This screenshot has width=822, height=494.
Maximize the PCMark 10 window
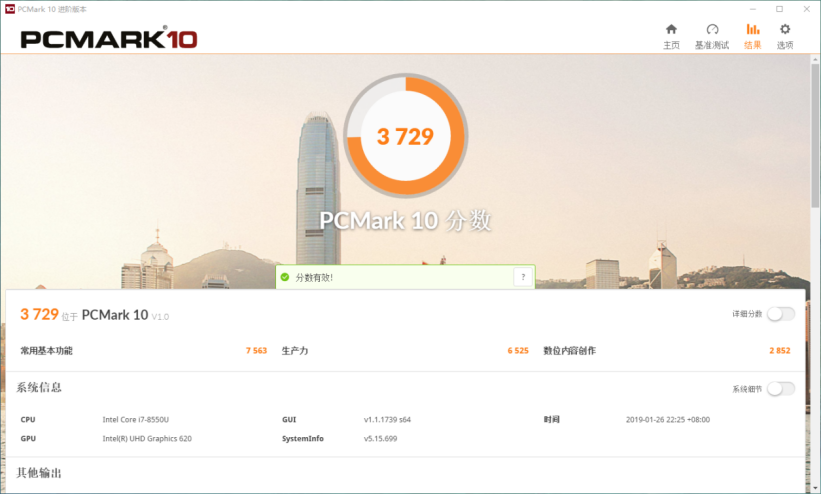click(780, 9)
